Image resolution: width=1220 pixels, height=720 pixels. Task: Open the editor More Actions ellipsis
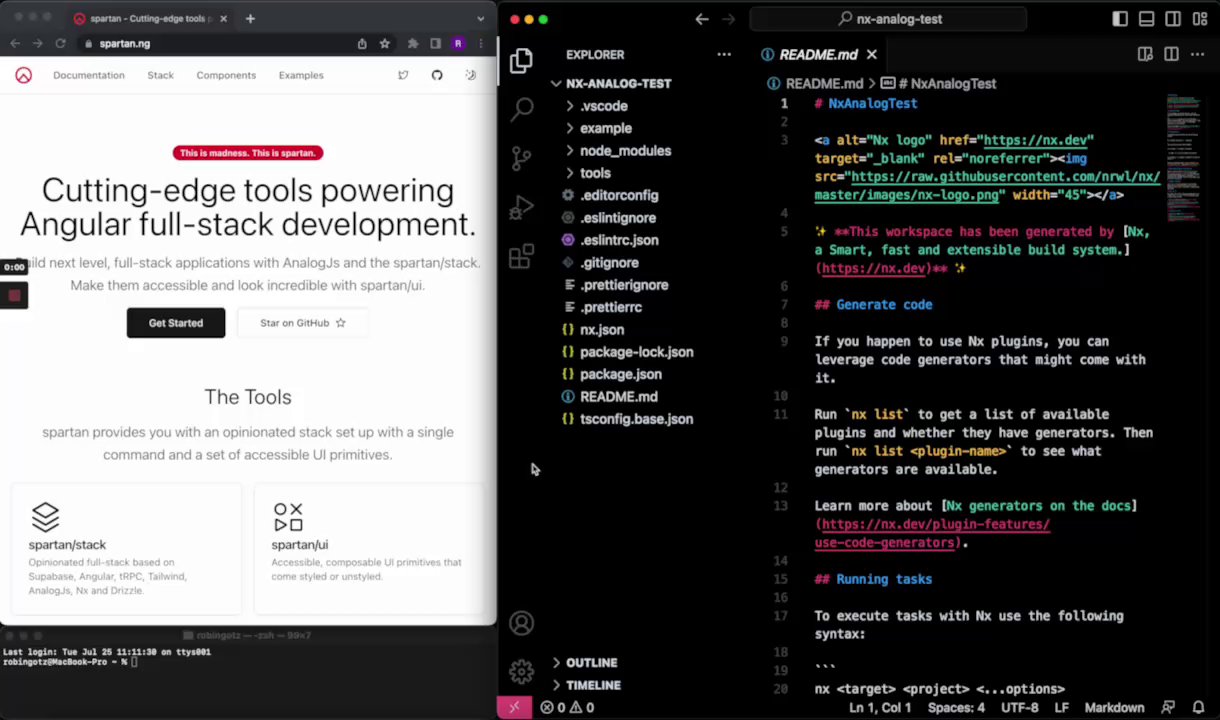(x=1197, y=54)
